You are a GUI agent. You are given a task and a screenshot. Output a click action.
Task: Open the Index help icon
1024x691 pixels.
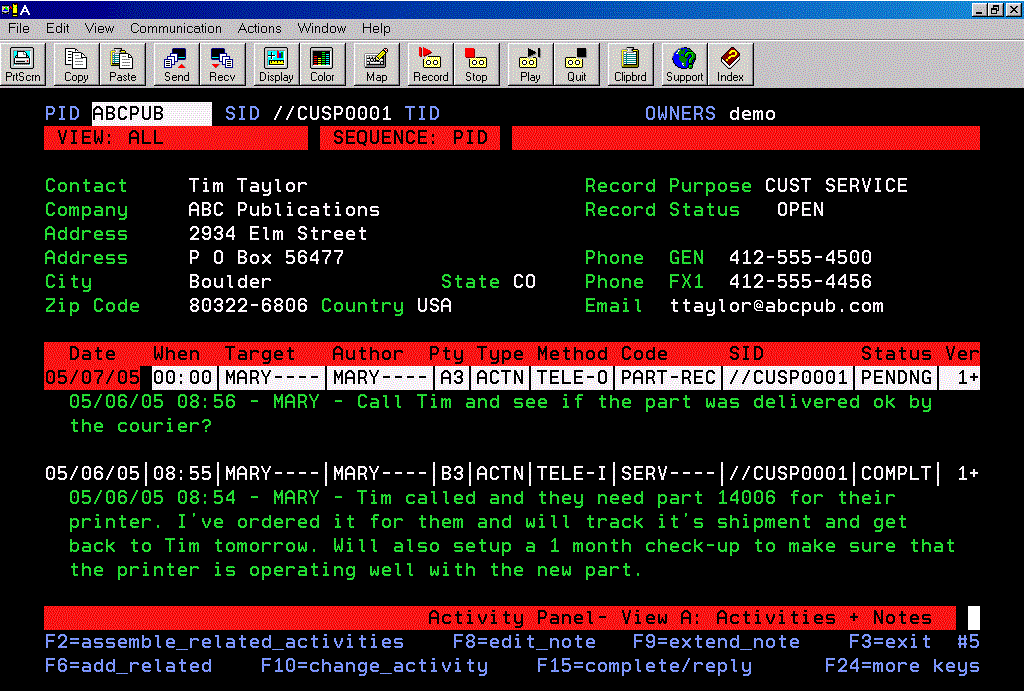pyautogui.click(x=730, y=65)
